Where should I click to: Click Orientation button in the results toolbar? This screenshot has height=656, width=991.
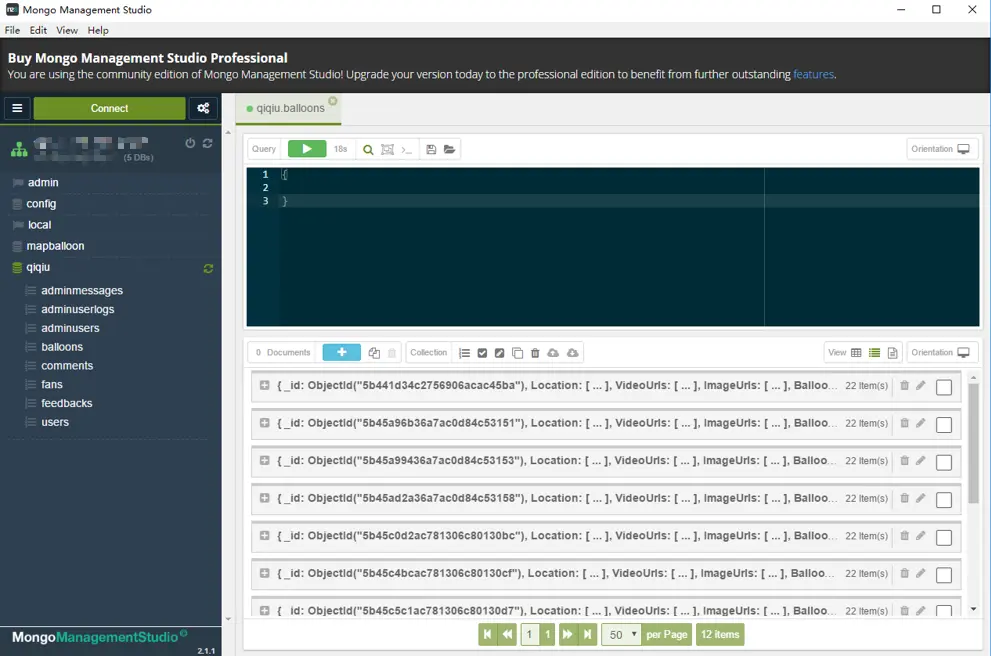coord(941,353)
